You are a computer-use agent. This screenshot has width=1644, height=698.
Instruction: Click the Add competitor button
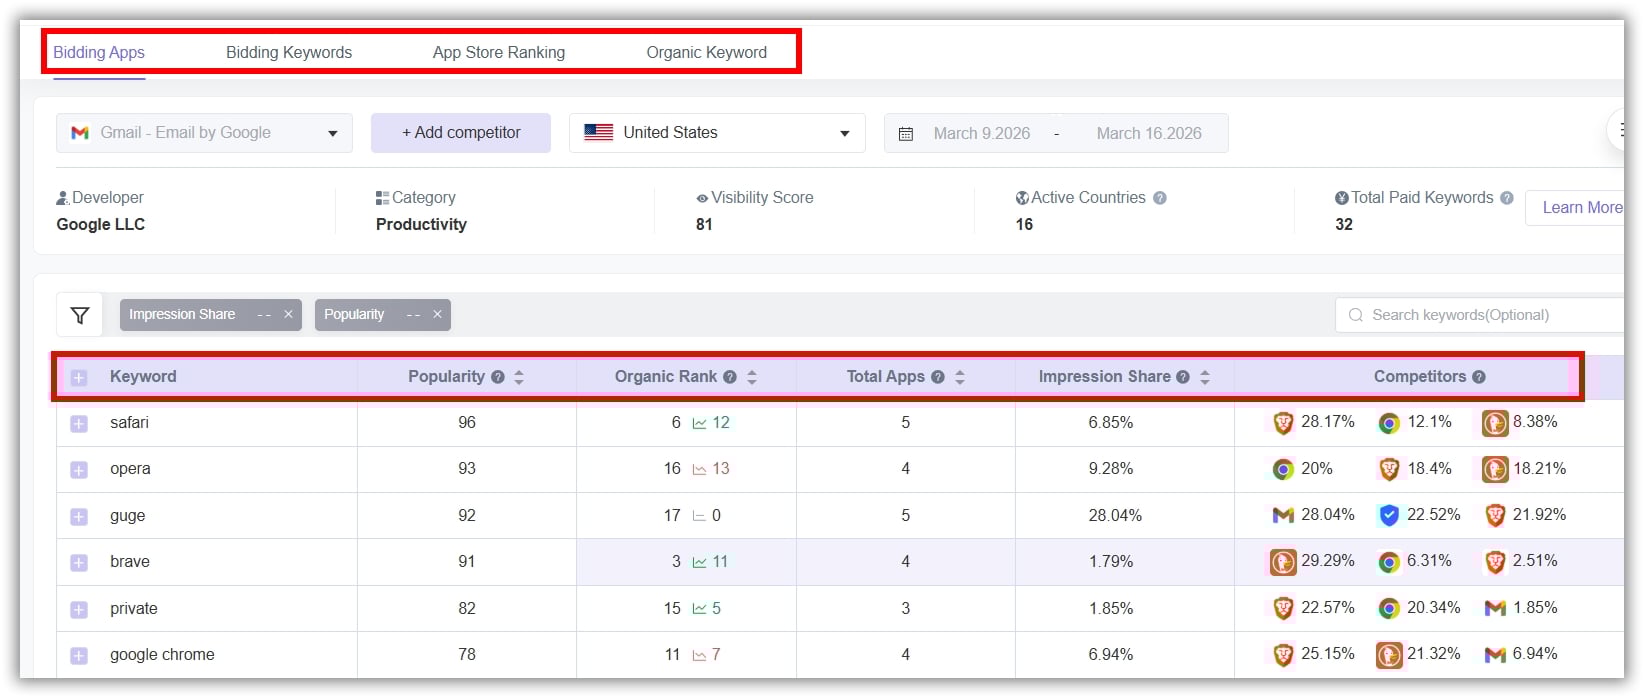point(461,133)
